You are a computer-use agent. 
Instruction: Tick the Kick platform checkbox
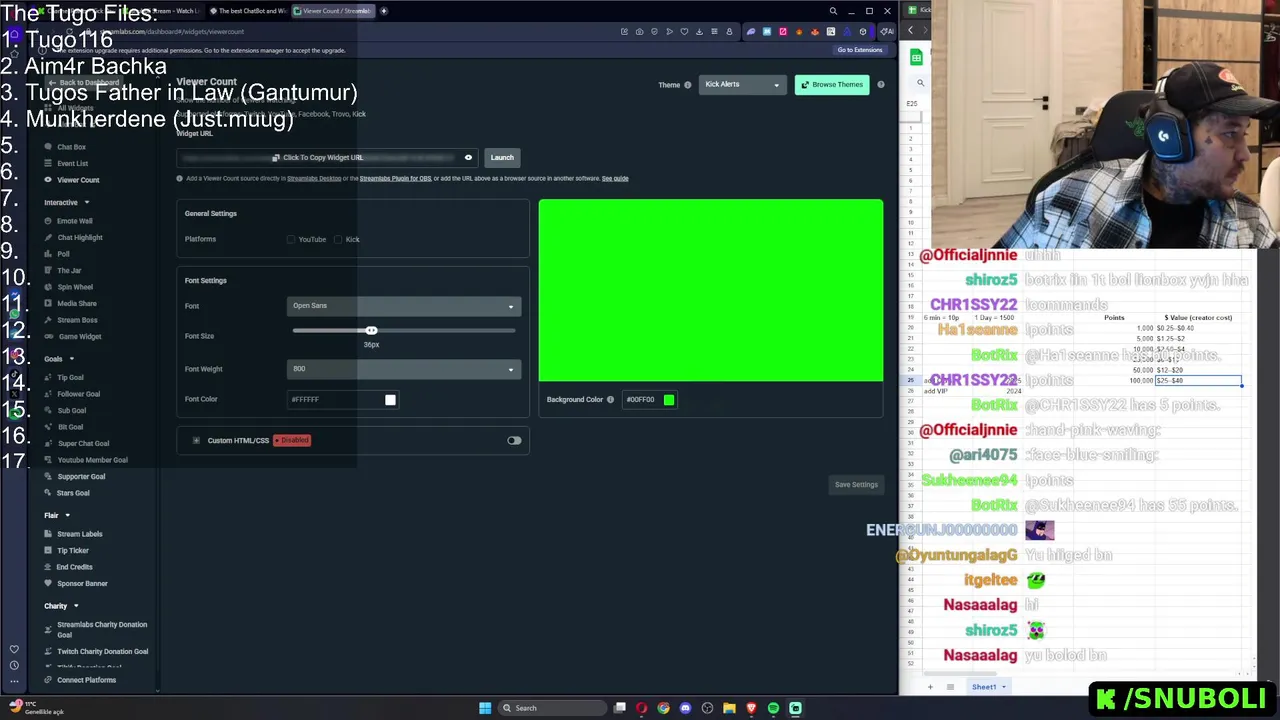338,239
